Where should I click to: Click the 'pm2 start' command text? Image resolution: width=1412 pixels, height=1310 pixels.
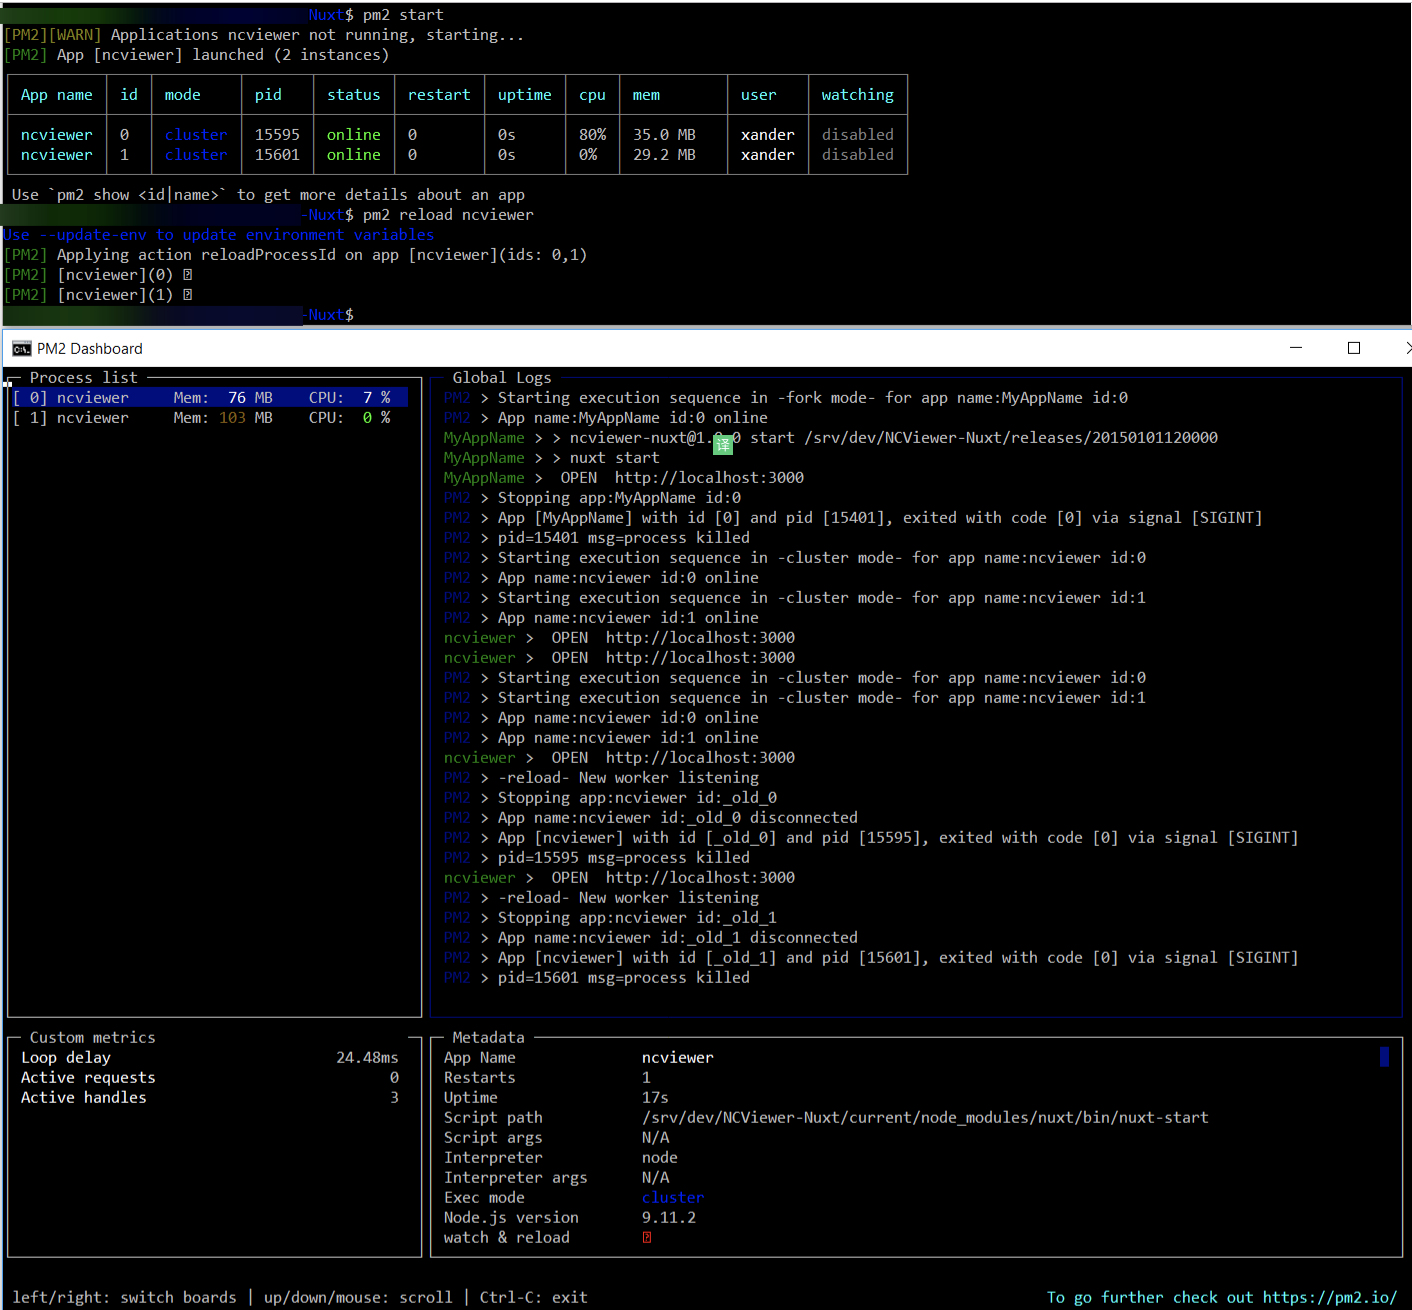tap(403, 15)
